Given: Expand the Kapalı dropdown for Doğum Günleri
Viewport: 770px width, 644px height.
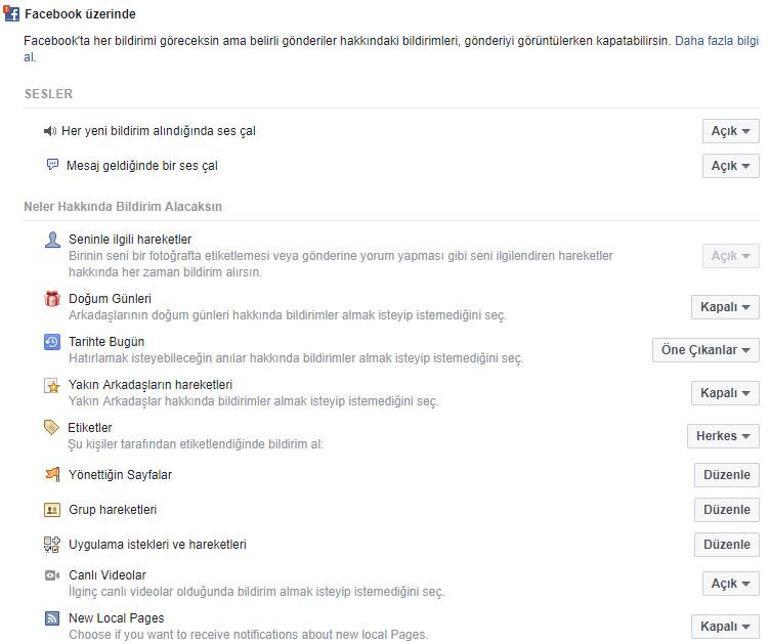Looking at the screenshot, I should click(x=725, y=307).
